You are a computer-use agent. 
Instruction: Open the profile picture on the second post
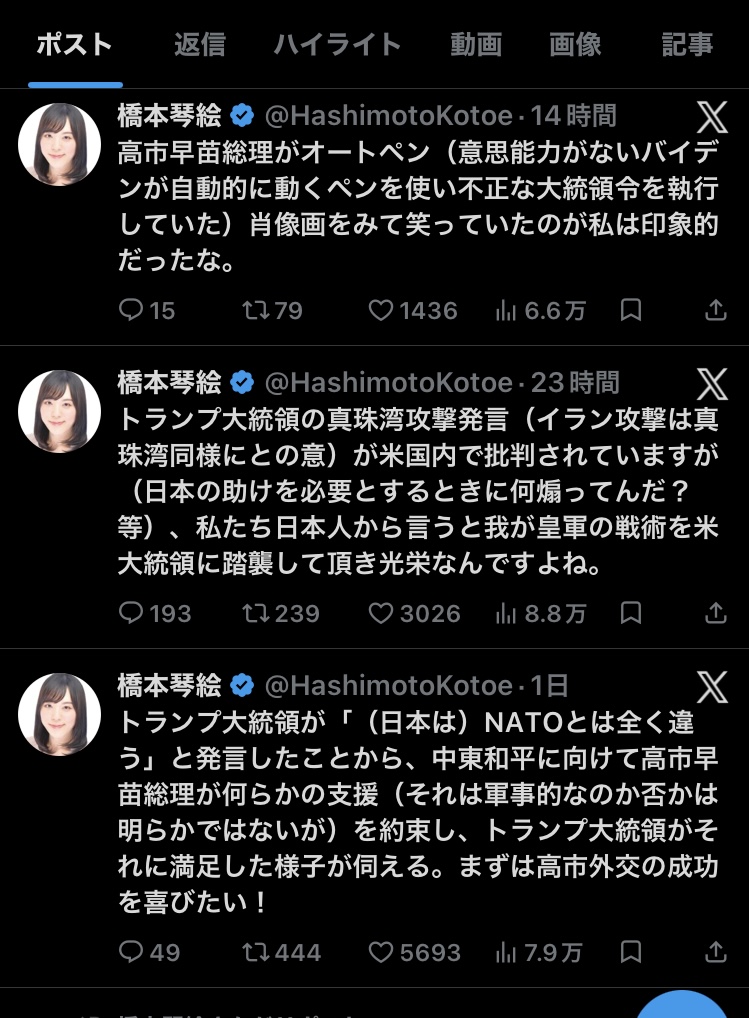pyautogui.click(x=60, y=411)
